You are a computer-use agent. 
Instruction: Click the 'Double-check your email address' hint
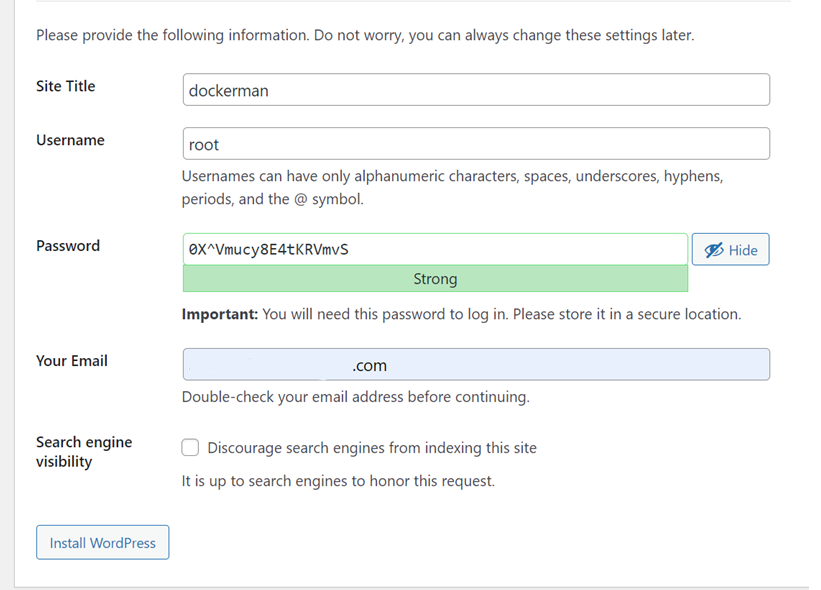click(355, 397)
